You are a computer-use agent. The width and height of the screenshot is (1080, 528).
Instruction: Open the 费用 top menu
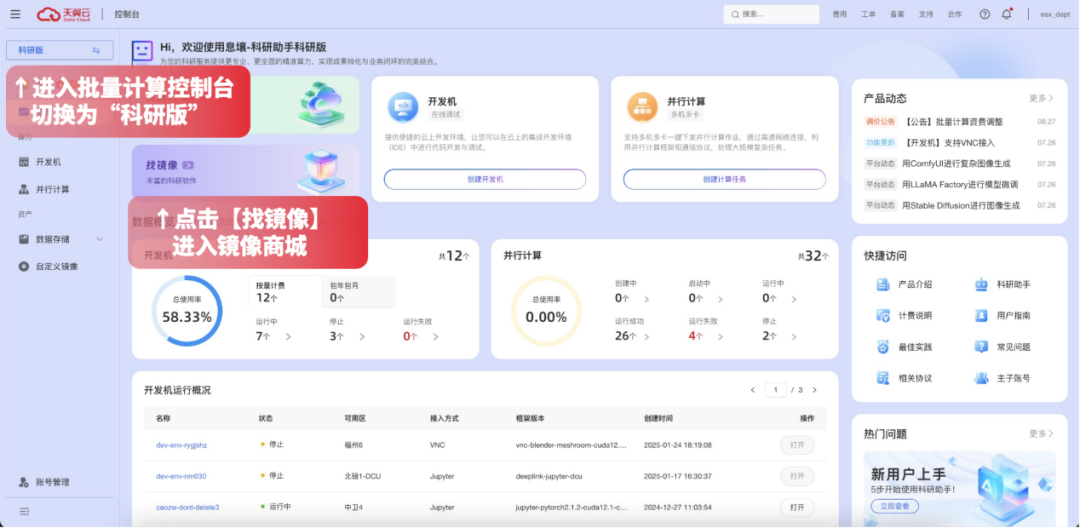click(x=840, y=14)
